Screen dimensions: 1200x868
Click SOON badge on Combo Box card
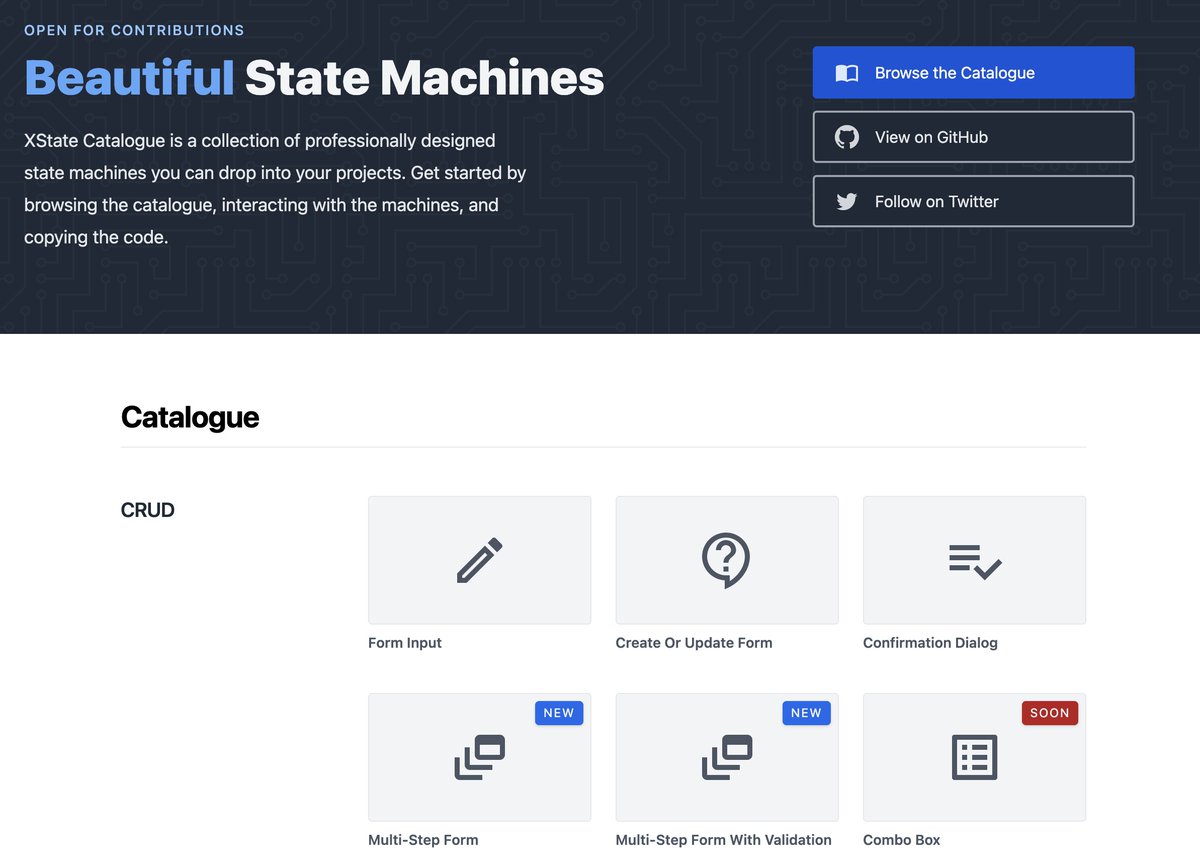(1050, 713)
